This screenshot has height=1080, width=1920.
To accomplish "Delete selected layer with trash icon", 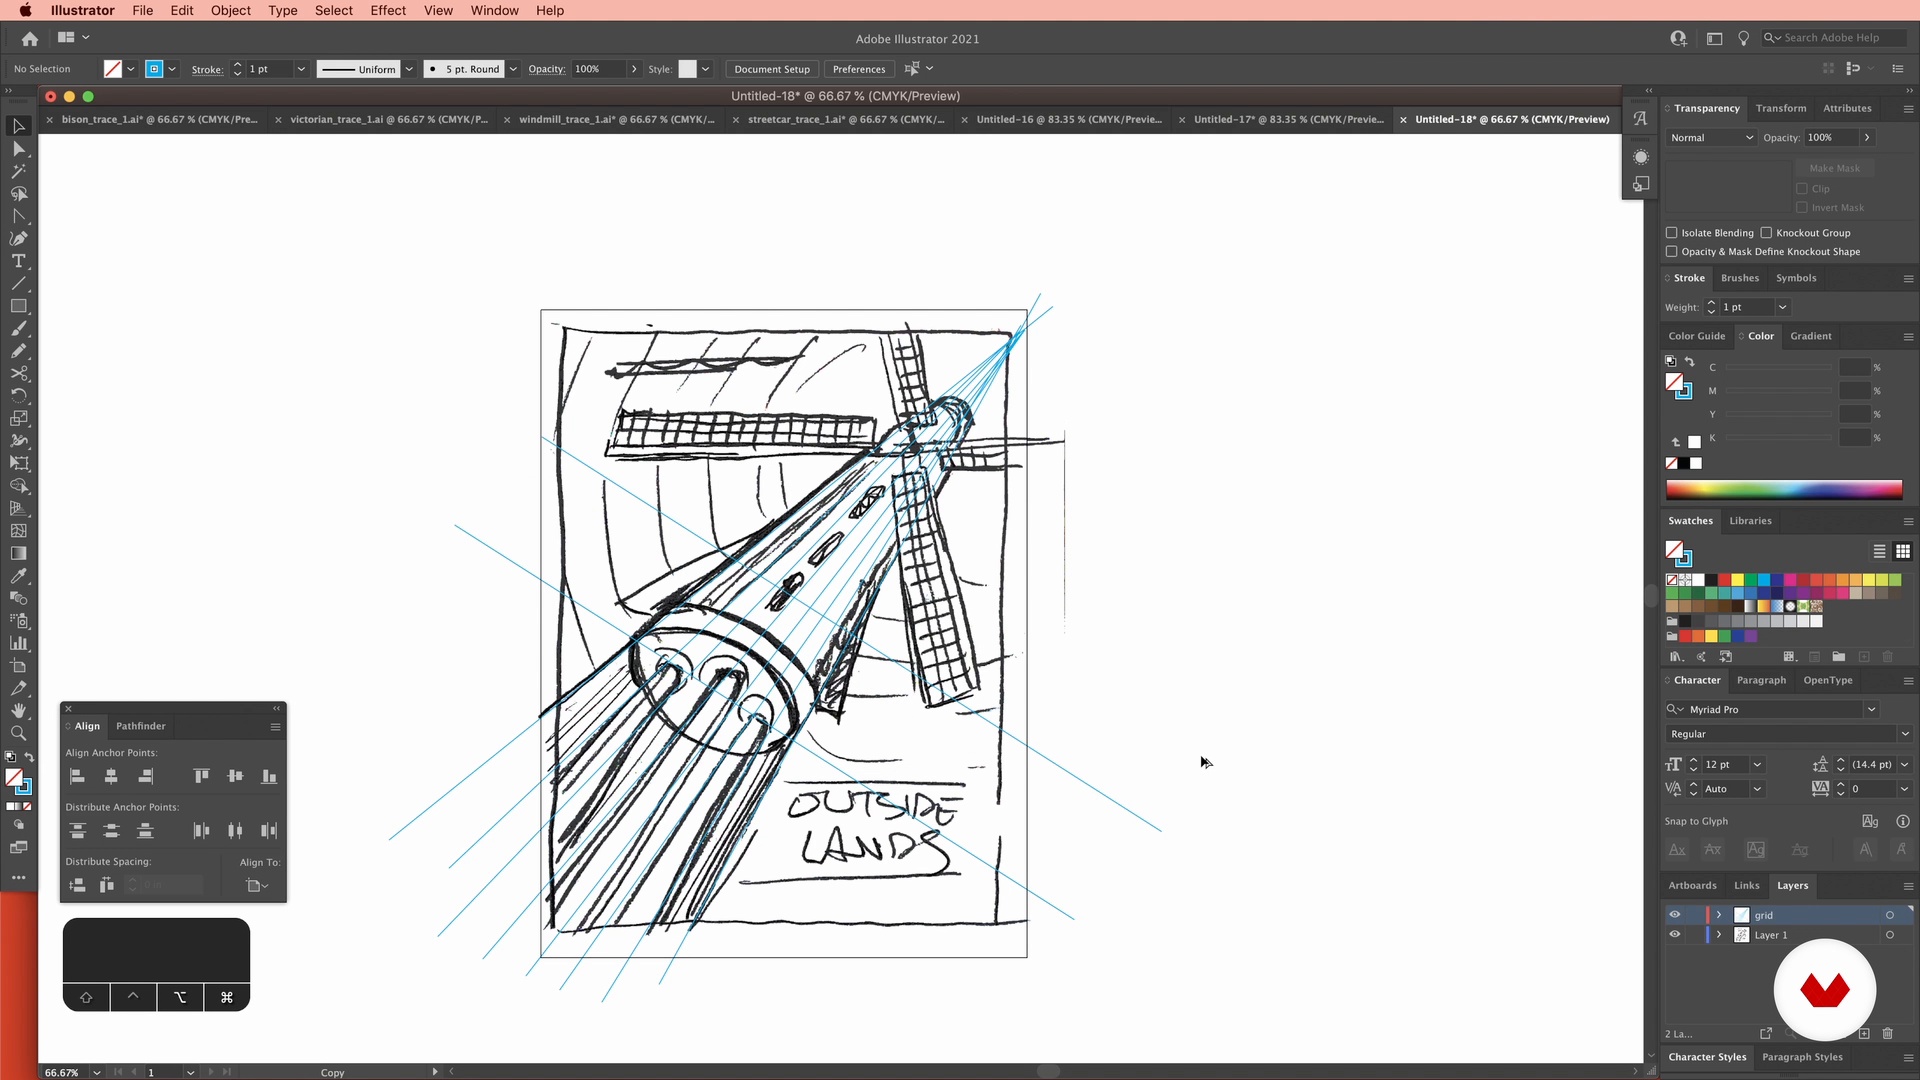I will (1888, 1033).
